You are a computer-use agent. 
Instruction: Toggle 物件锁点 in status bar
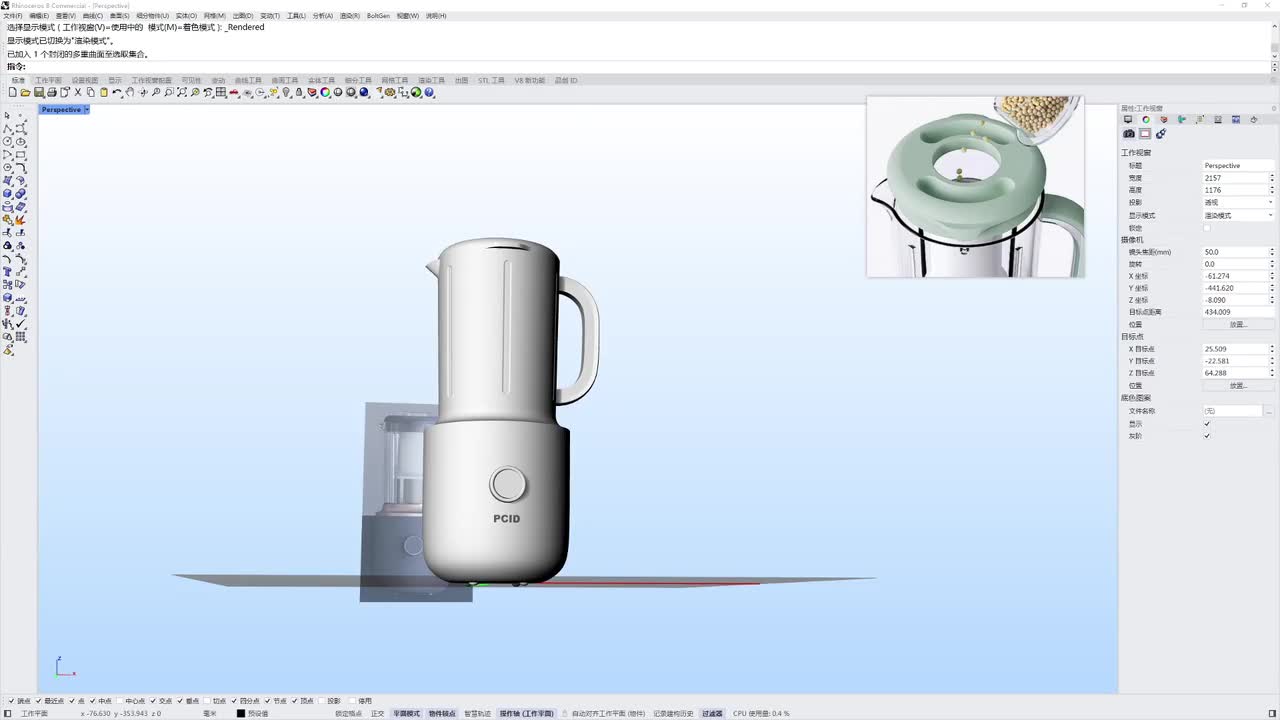tap(442, 713)
